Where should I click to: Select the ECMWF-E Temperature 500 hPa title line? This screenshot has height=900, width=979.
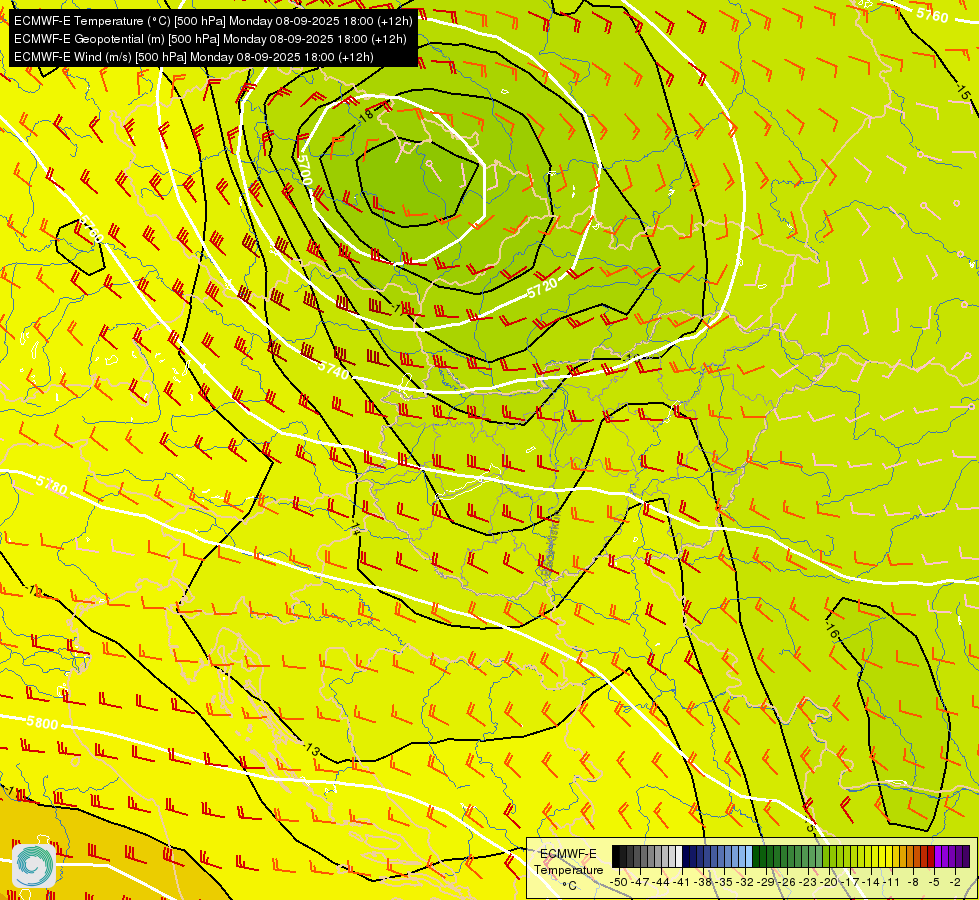click(213, 21)
